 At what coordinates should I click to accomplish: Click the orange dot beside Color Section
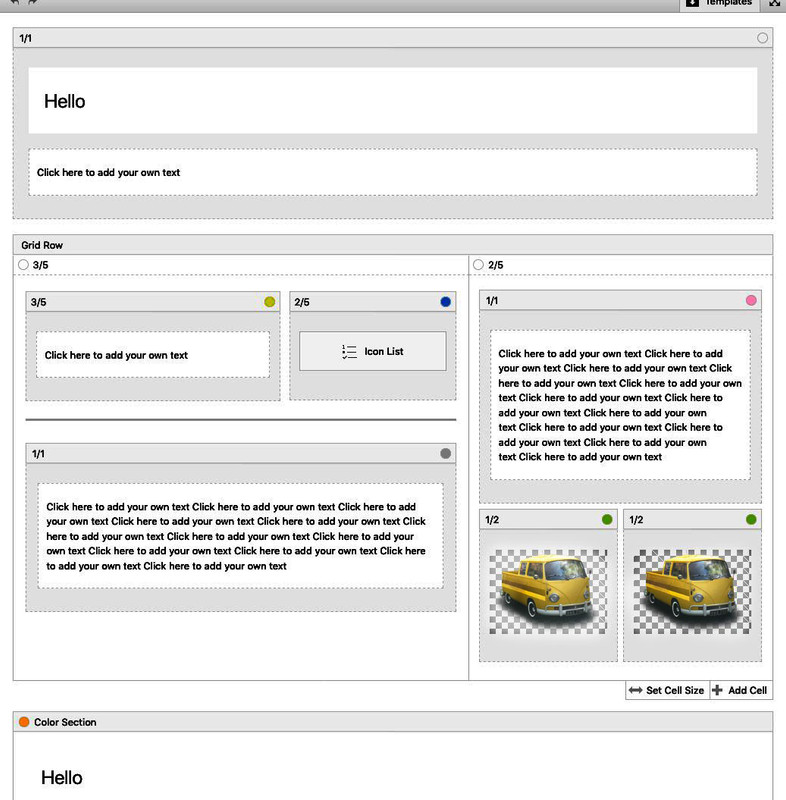coord(24,721)
